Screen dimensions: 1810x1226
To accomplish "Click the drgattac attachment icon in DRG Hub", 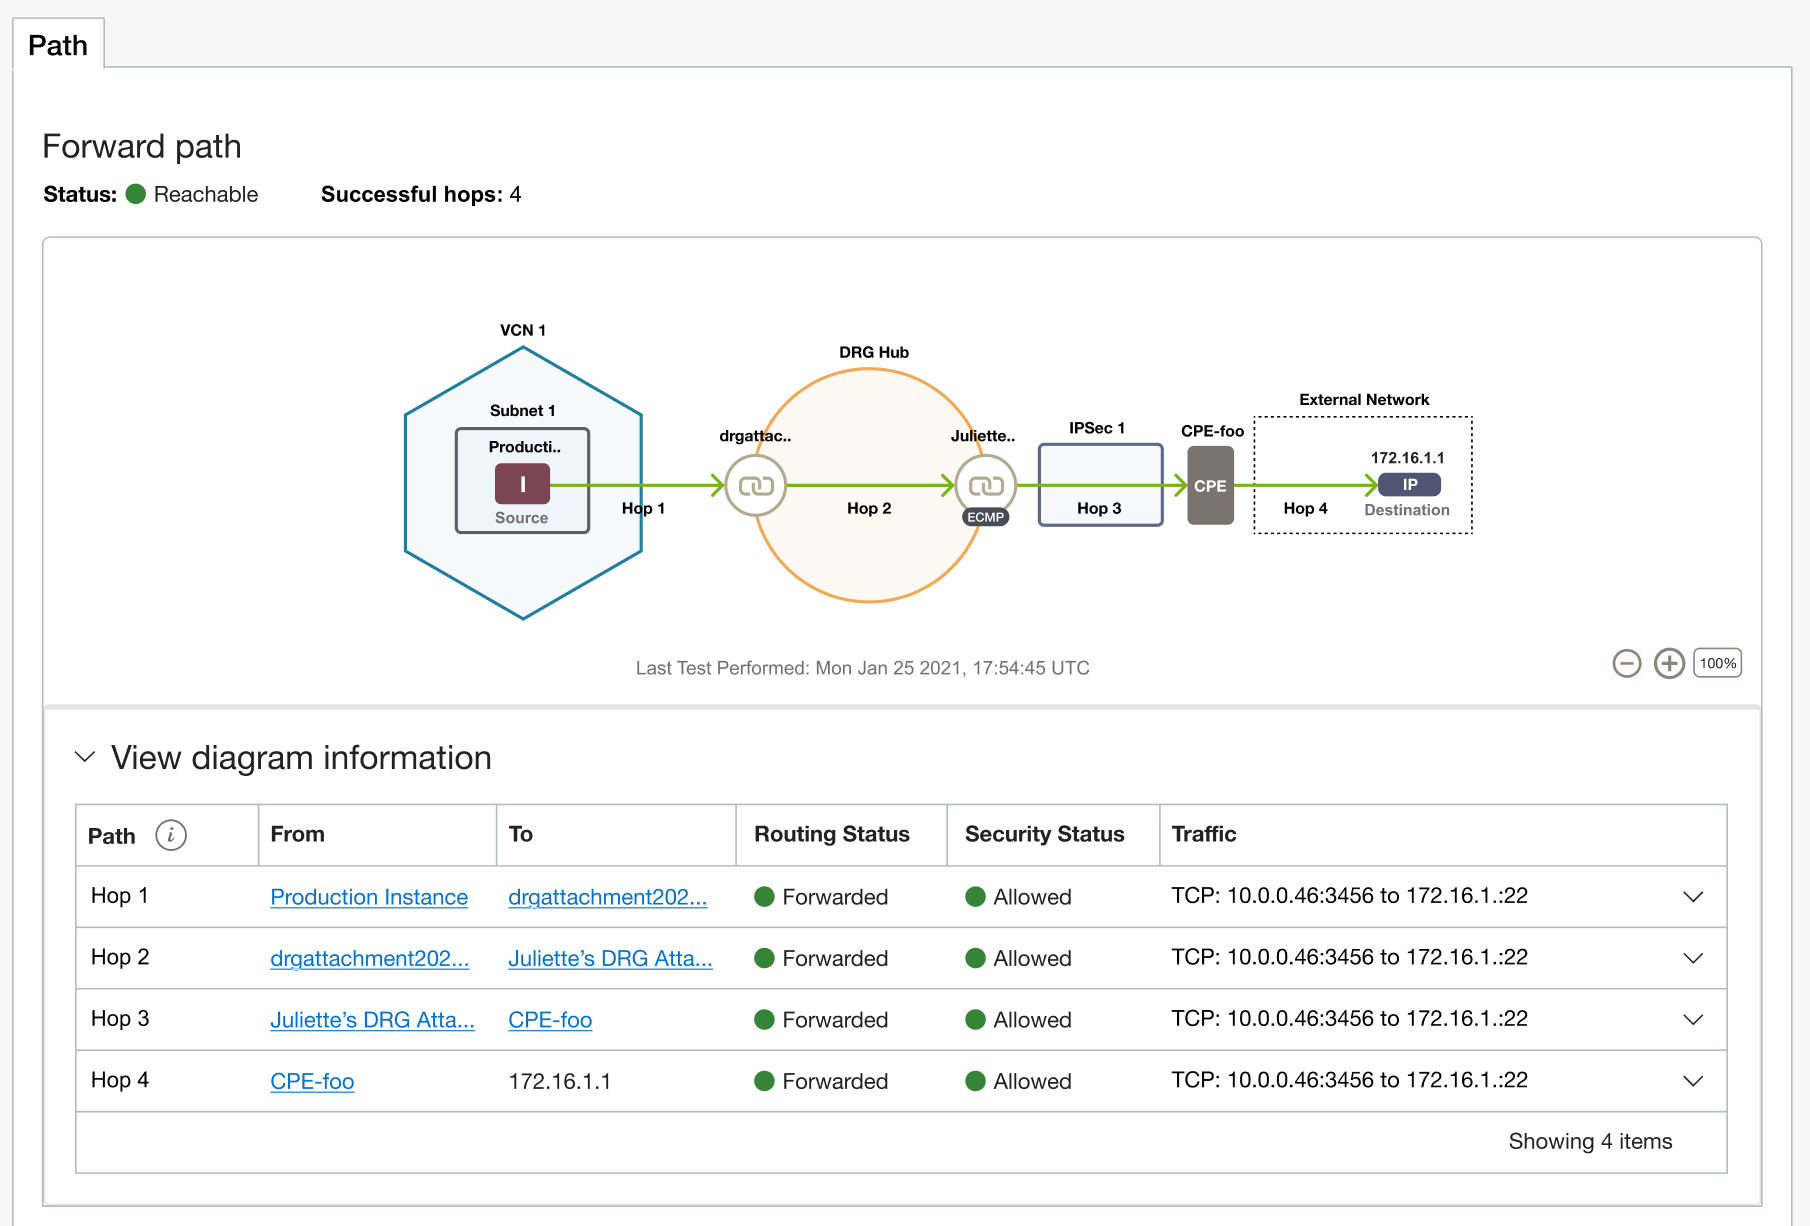I will tap(755, 484).
